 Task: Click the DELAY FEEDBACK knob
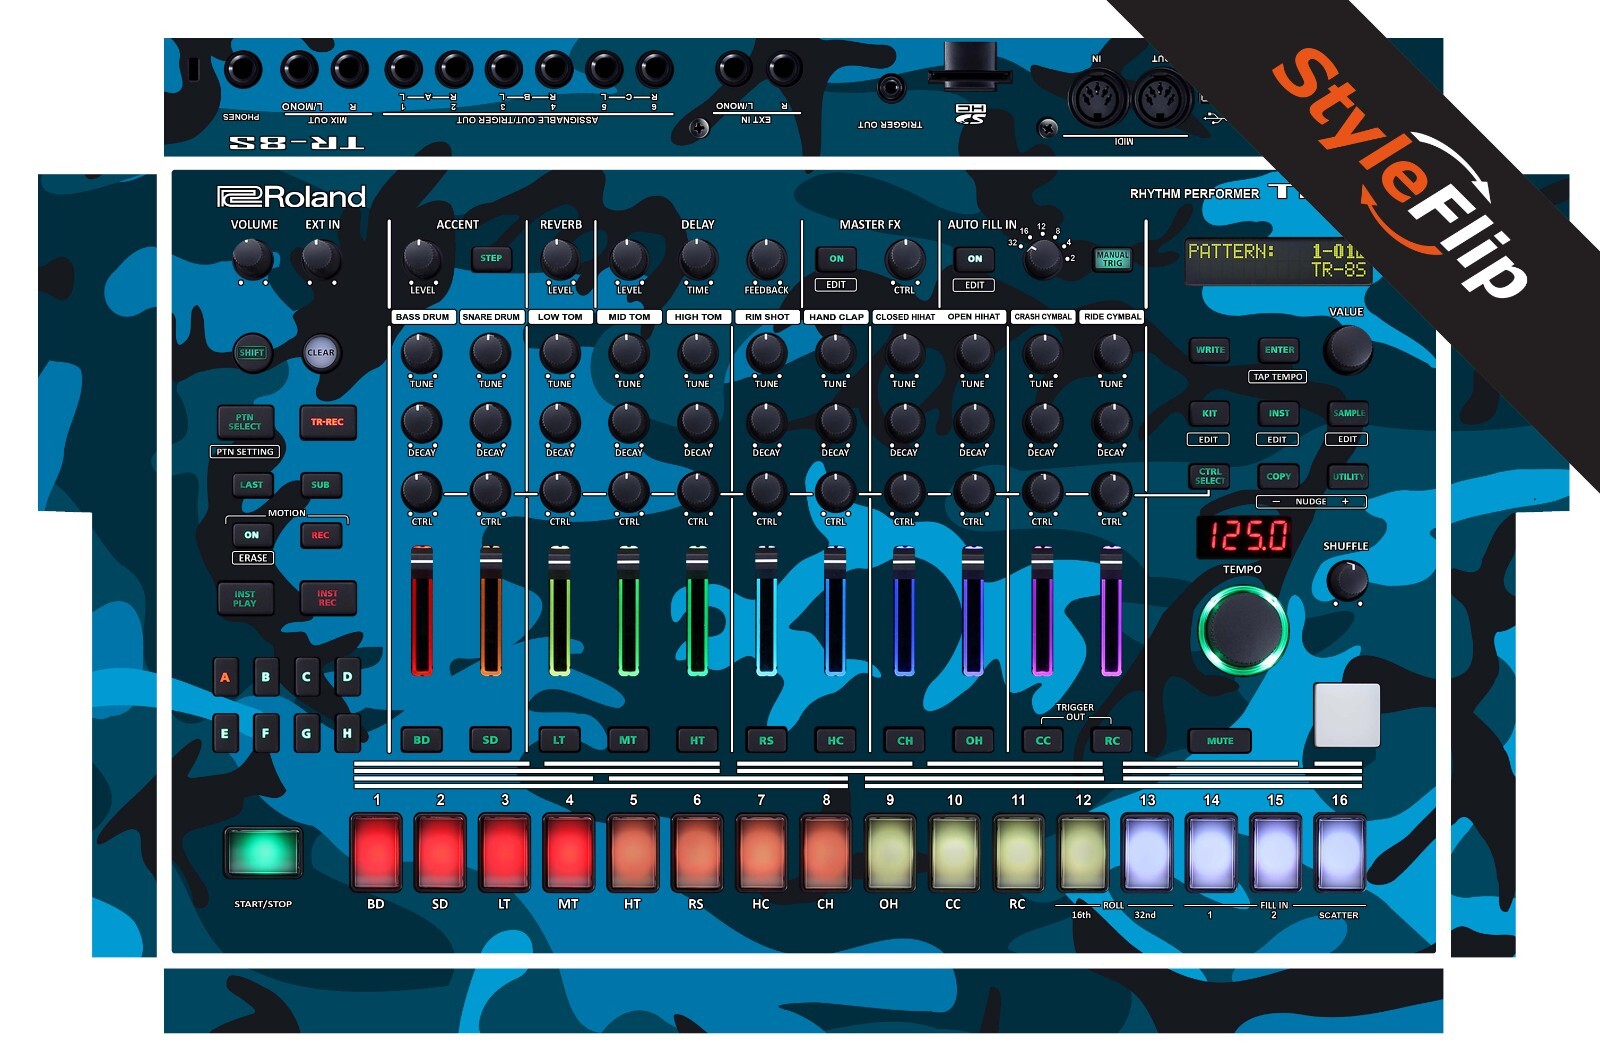tap(767, 259)
